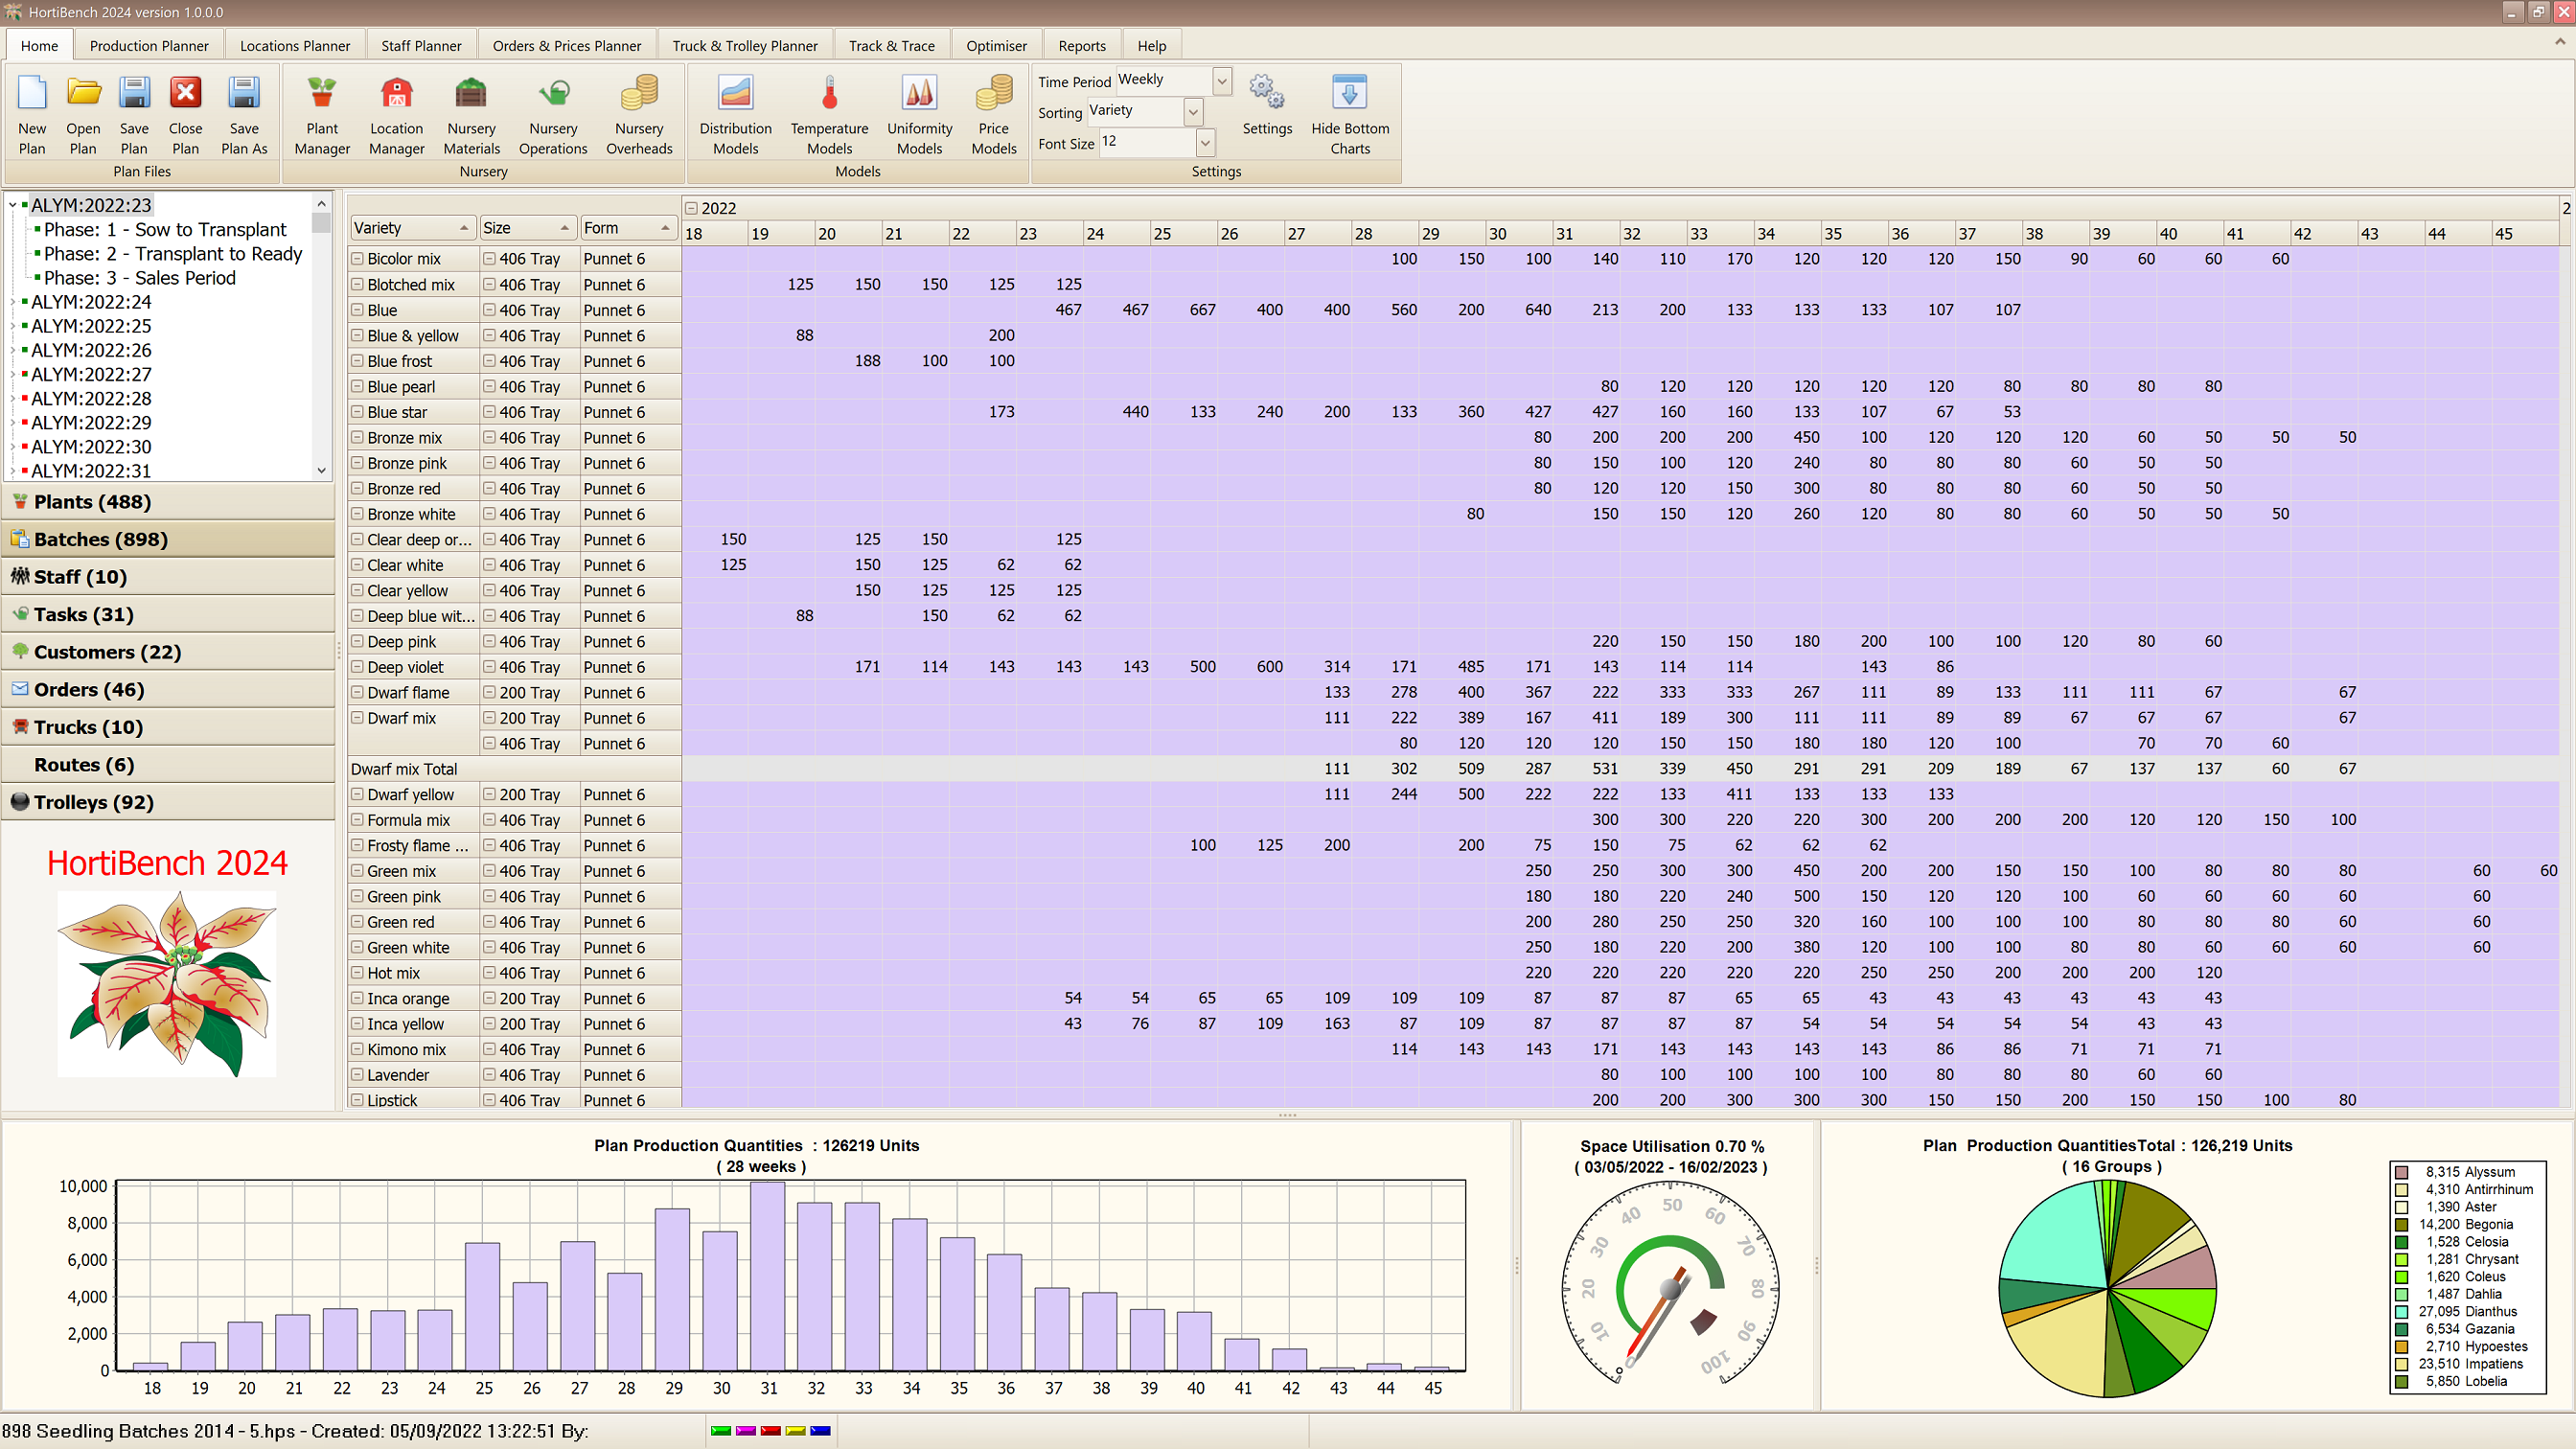This screenshot has height=1449, width=2576.
Task: Open the Optimiser tab
Action: pos(996,46)
